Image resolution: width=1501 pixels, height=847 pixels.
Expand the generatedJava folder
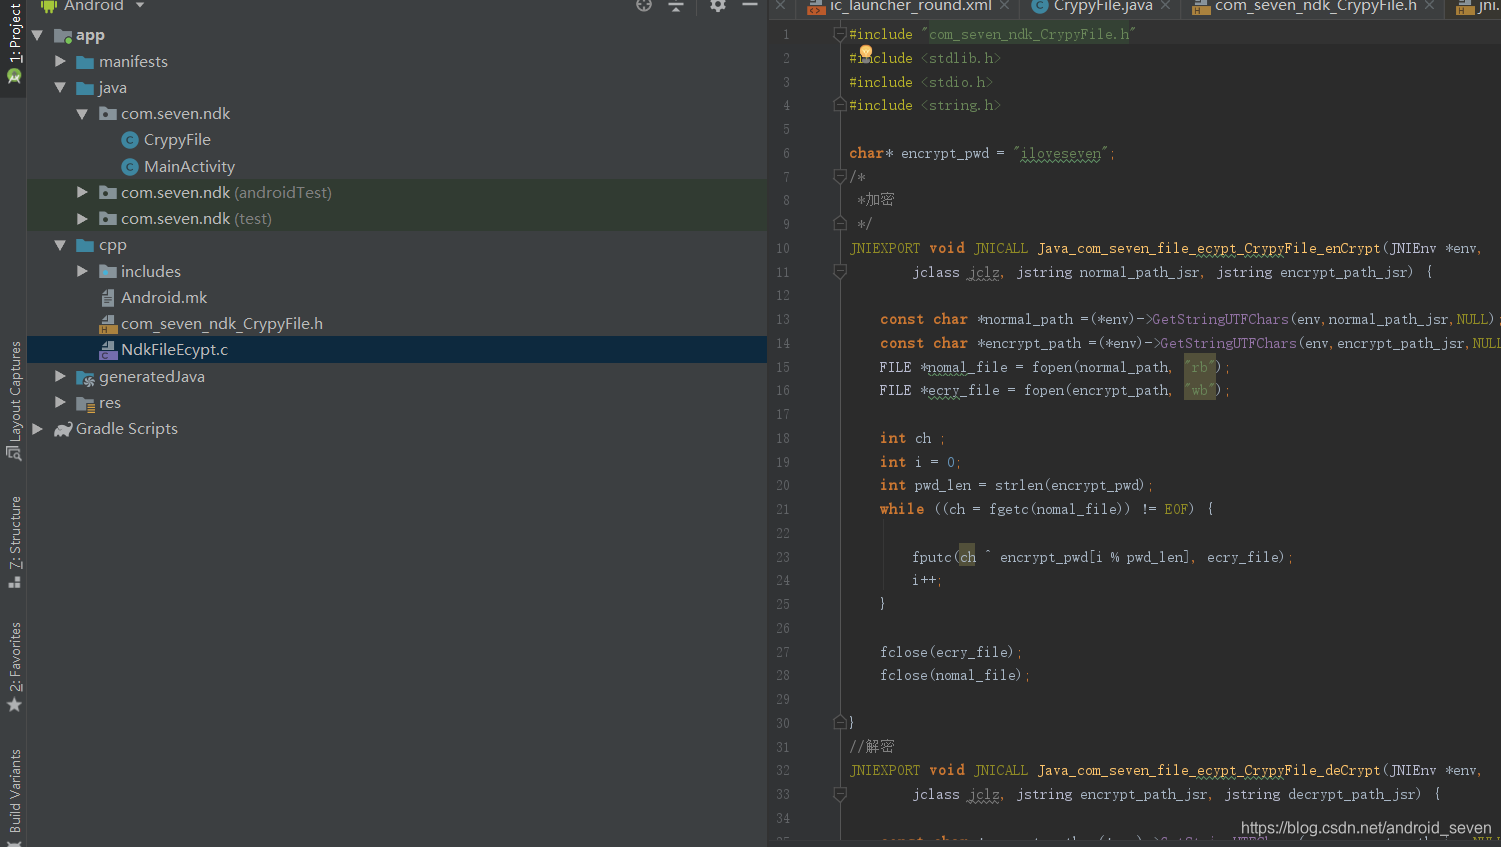(60, 376)
